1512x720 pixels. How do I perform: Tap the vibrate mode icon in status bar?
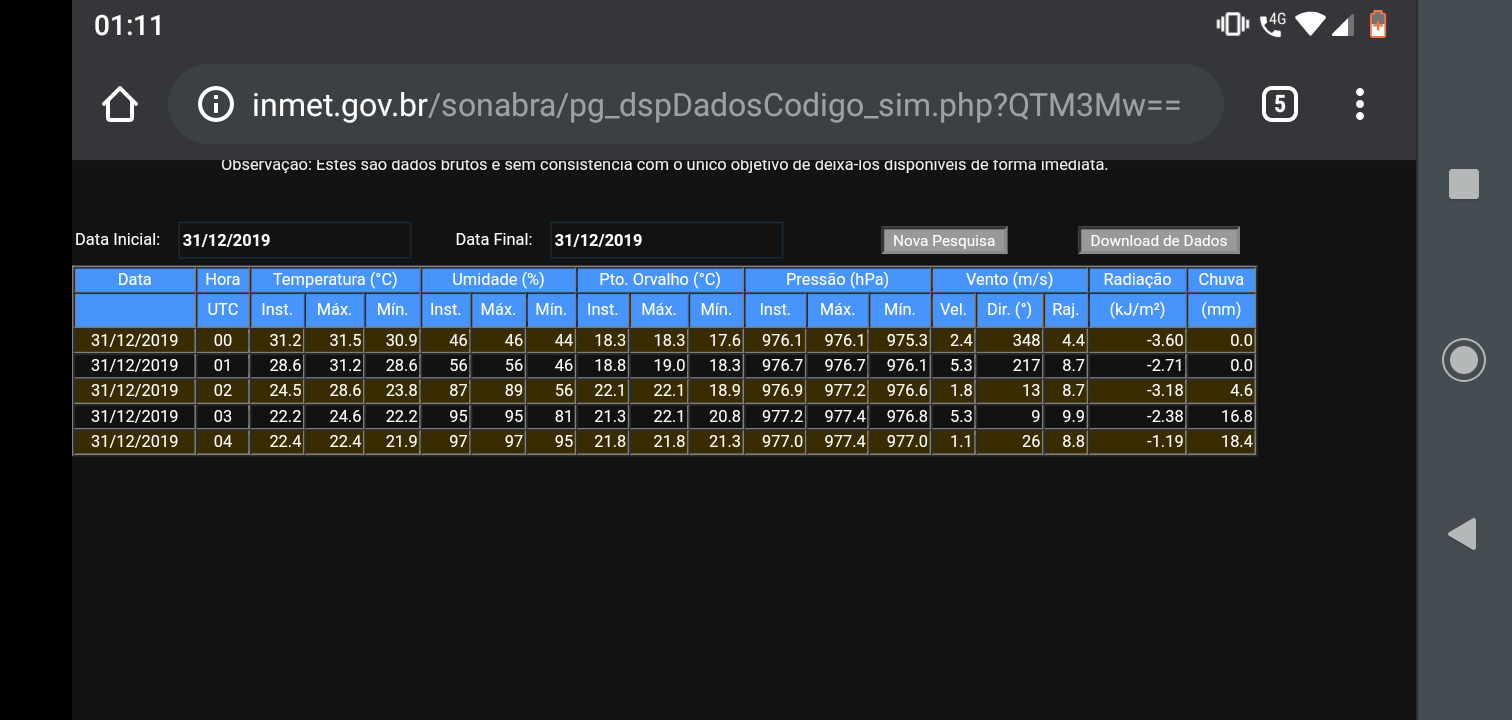tap(1232, 24)
